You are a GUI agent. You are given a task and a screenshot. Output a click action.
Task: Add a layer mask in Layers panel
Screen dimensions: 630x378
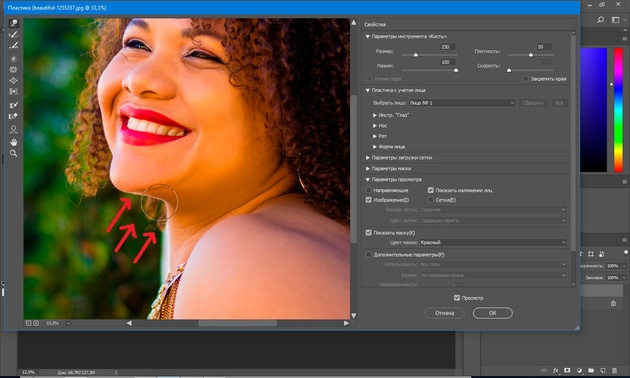567,370
